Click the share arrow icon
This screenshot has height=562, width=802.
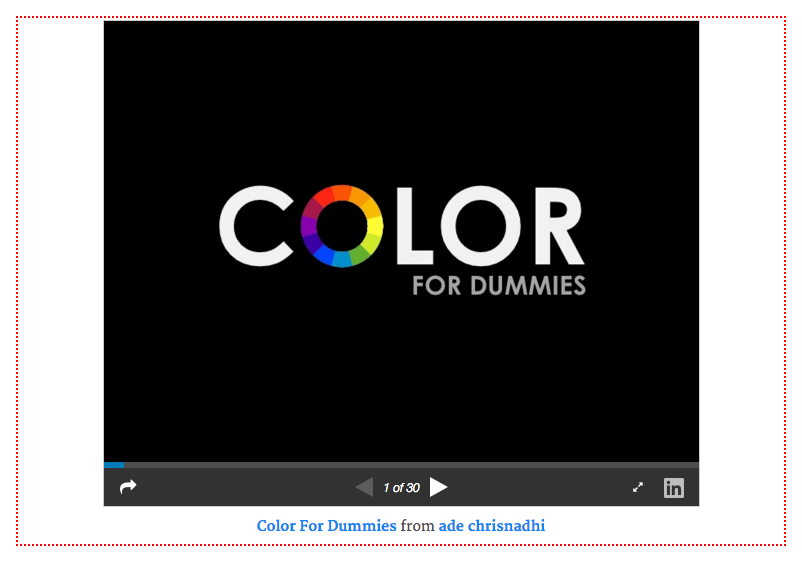pyautogui.click(x=128, y=487)
